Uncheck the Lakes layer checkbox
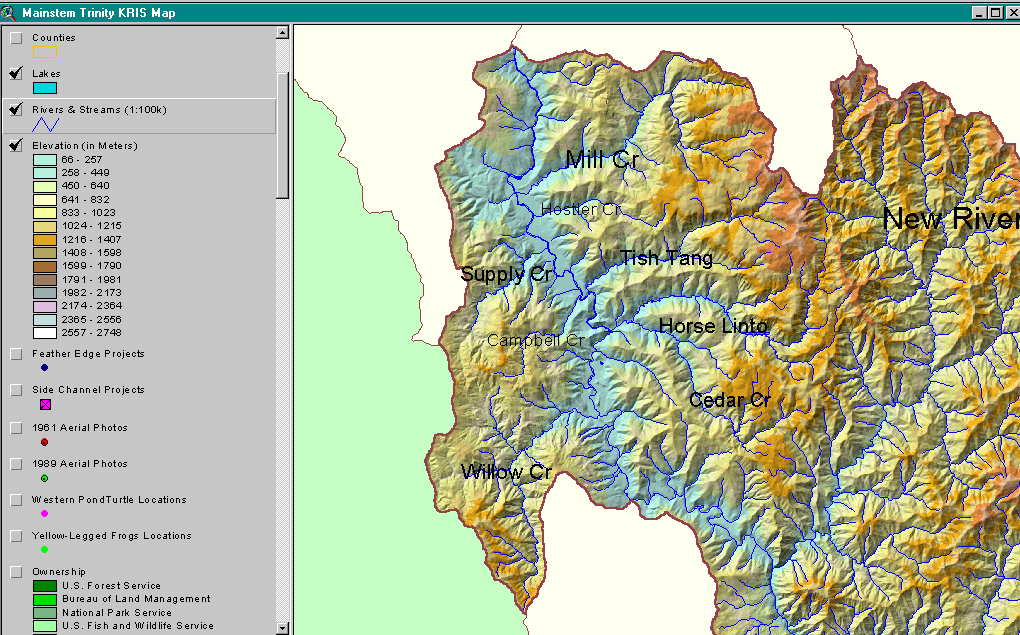The image size is (1020, 635). coord(16,74)
